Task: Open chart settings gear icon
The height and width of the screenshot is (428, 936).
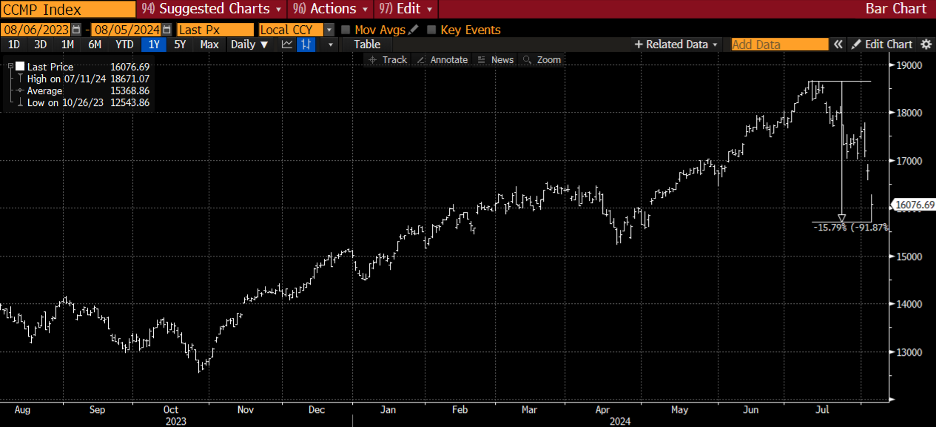Action: [925, 45]
